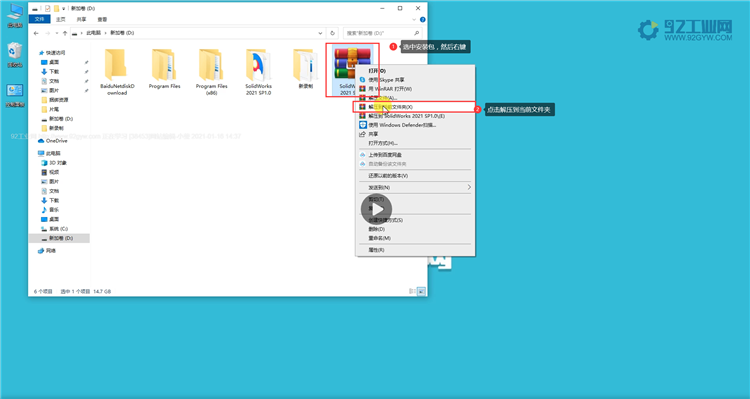This screenshot has height=399, width=750.
Task: Click the blue help question mark icon
Action: pos(422,20)
